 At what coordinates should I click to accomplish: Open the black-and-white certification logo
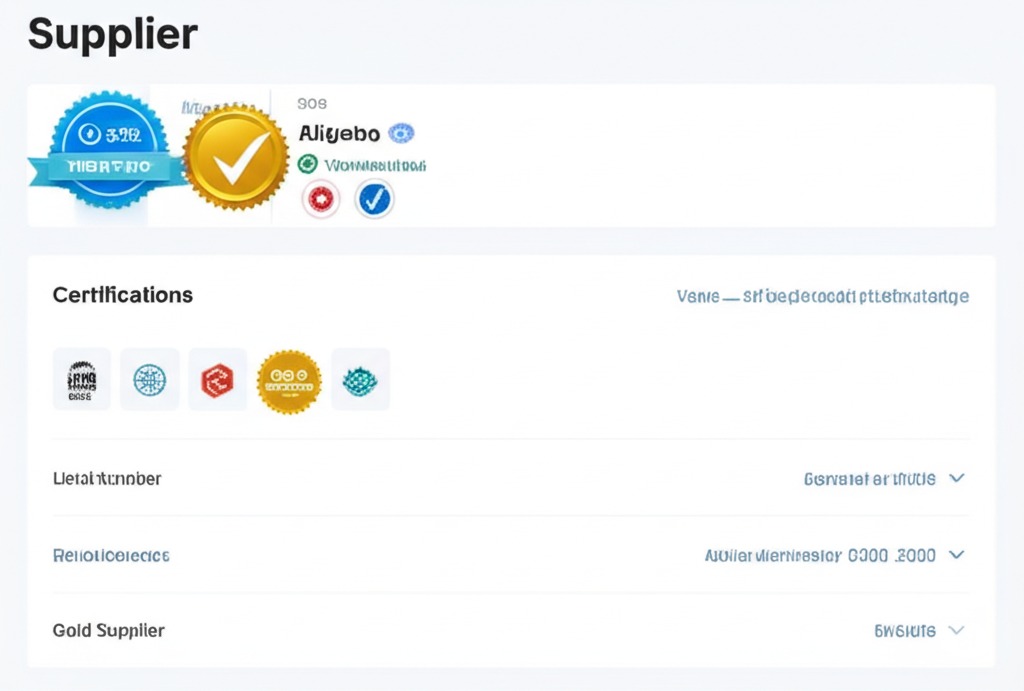[82, 379]
